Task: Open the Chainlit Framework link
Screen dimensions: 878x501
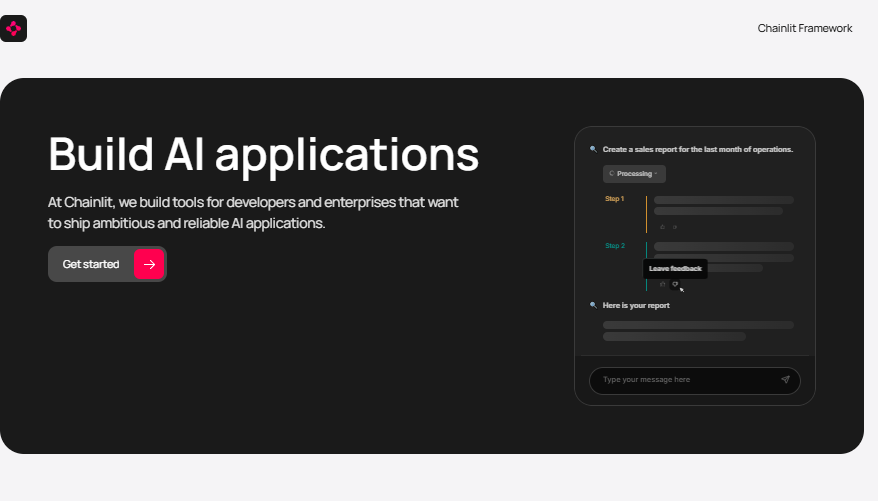Action: tap(805, 29)
